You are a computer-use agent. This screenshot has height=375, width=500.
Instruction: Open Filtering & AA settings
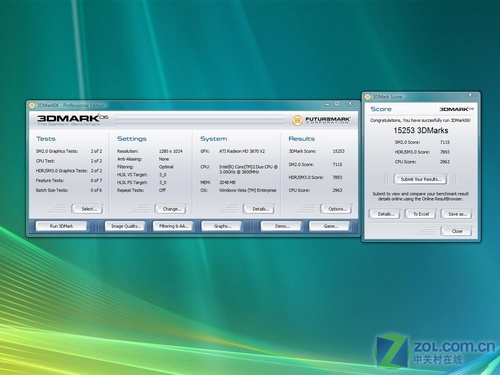click(173, 226)
